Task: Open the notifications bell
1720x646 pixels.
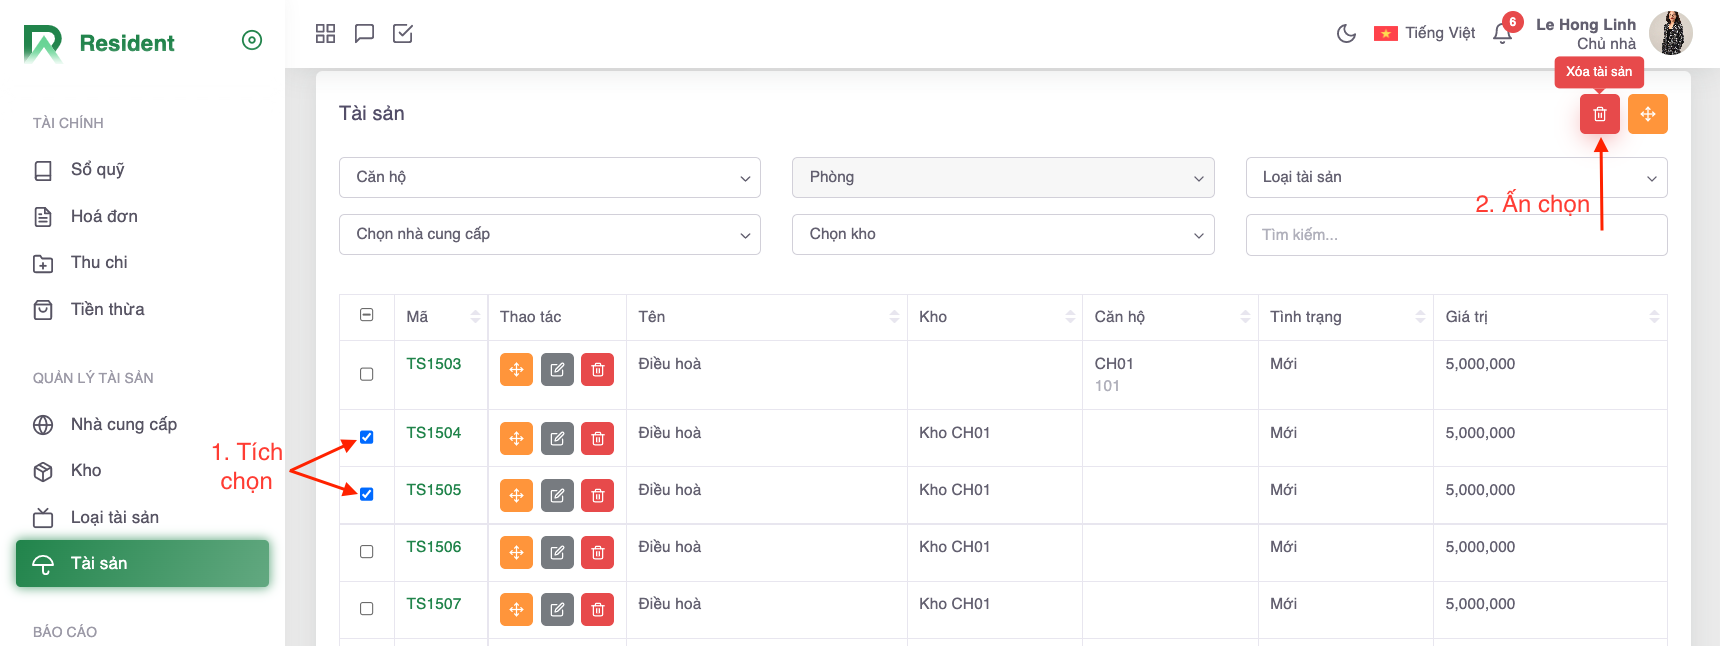Action: tap(1502, 34)
